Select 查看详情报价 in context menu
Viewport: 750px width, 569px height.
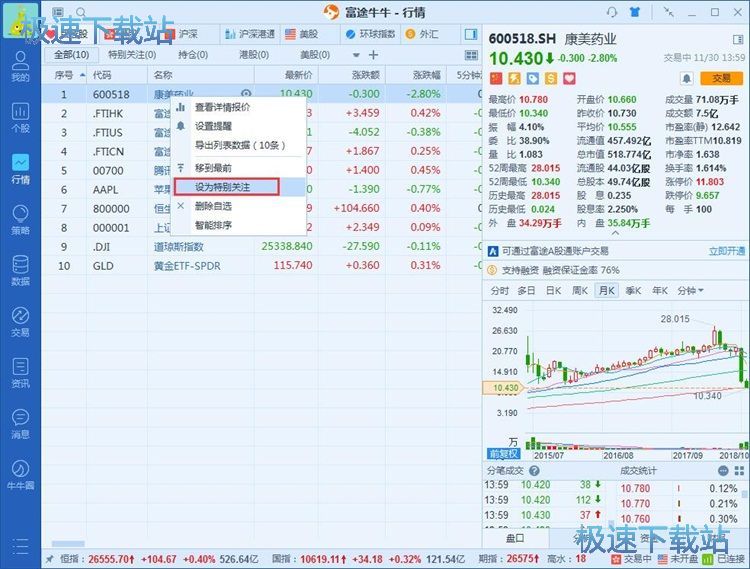pos(238,107)
